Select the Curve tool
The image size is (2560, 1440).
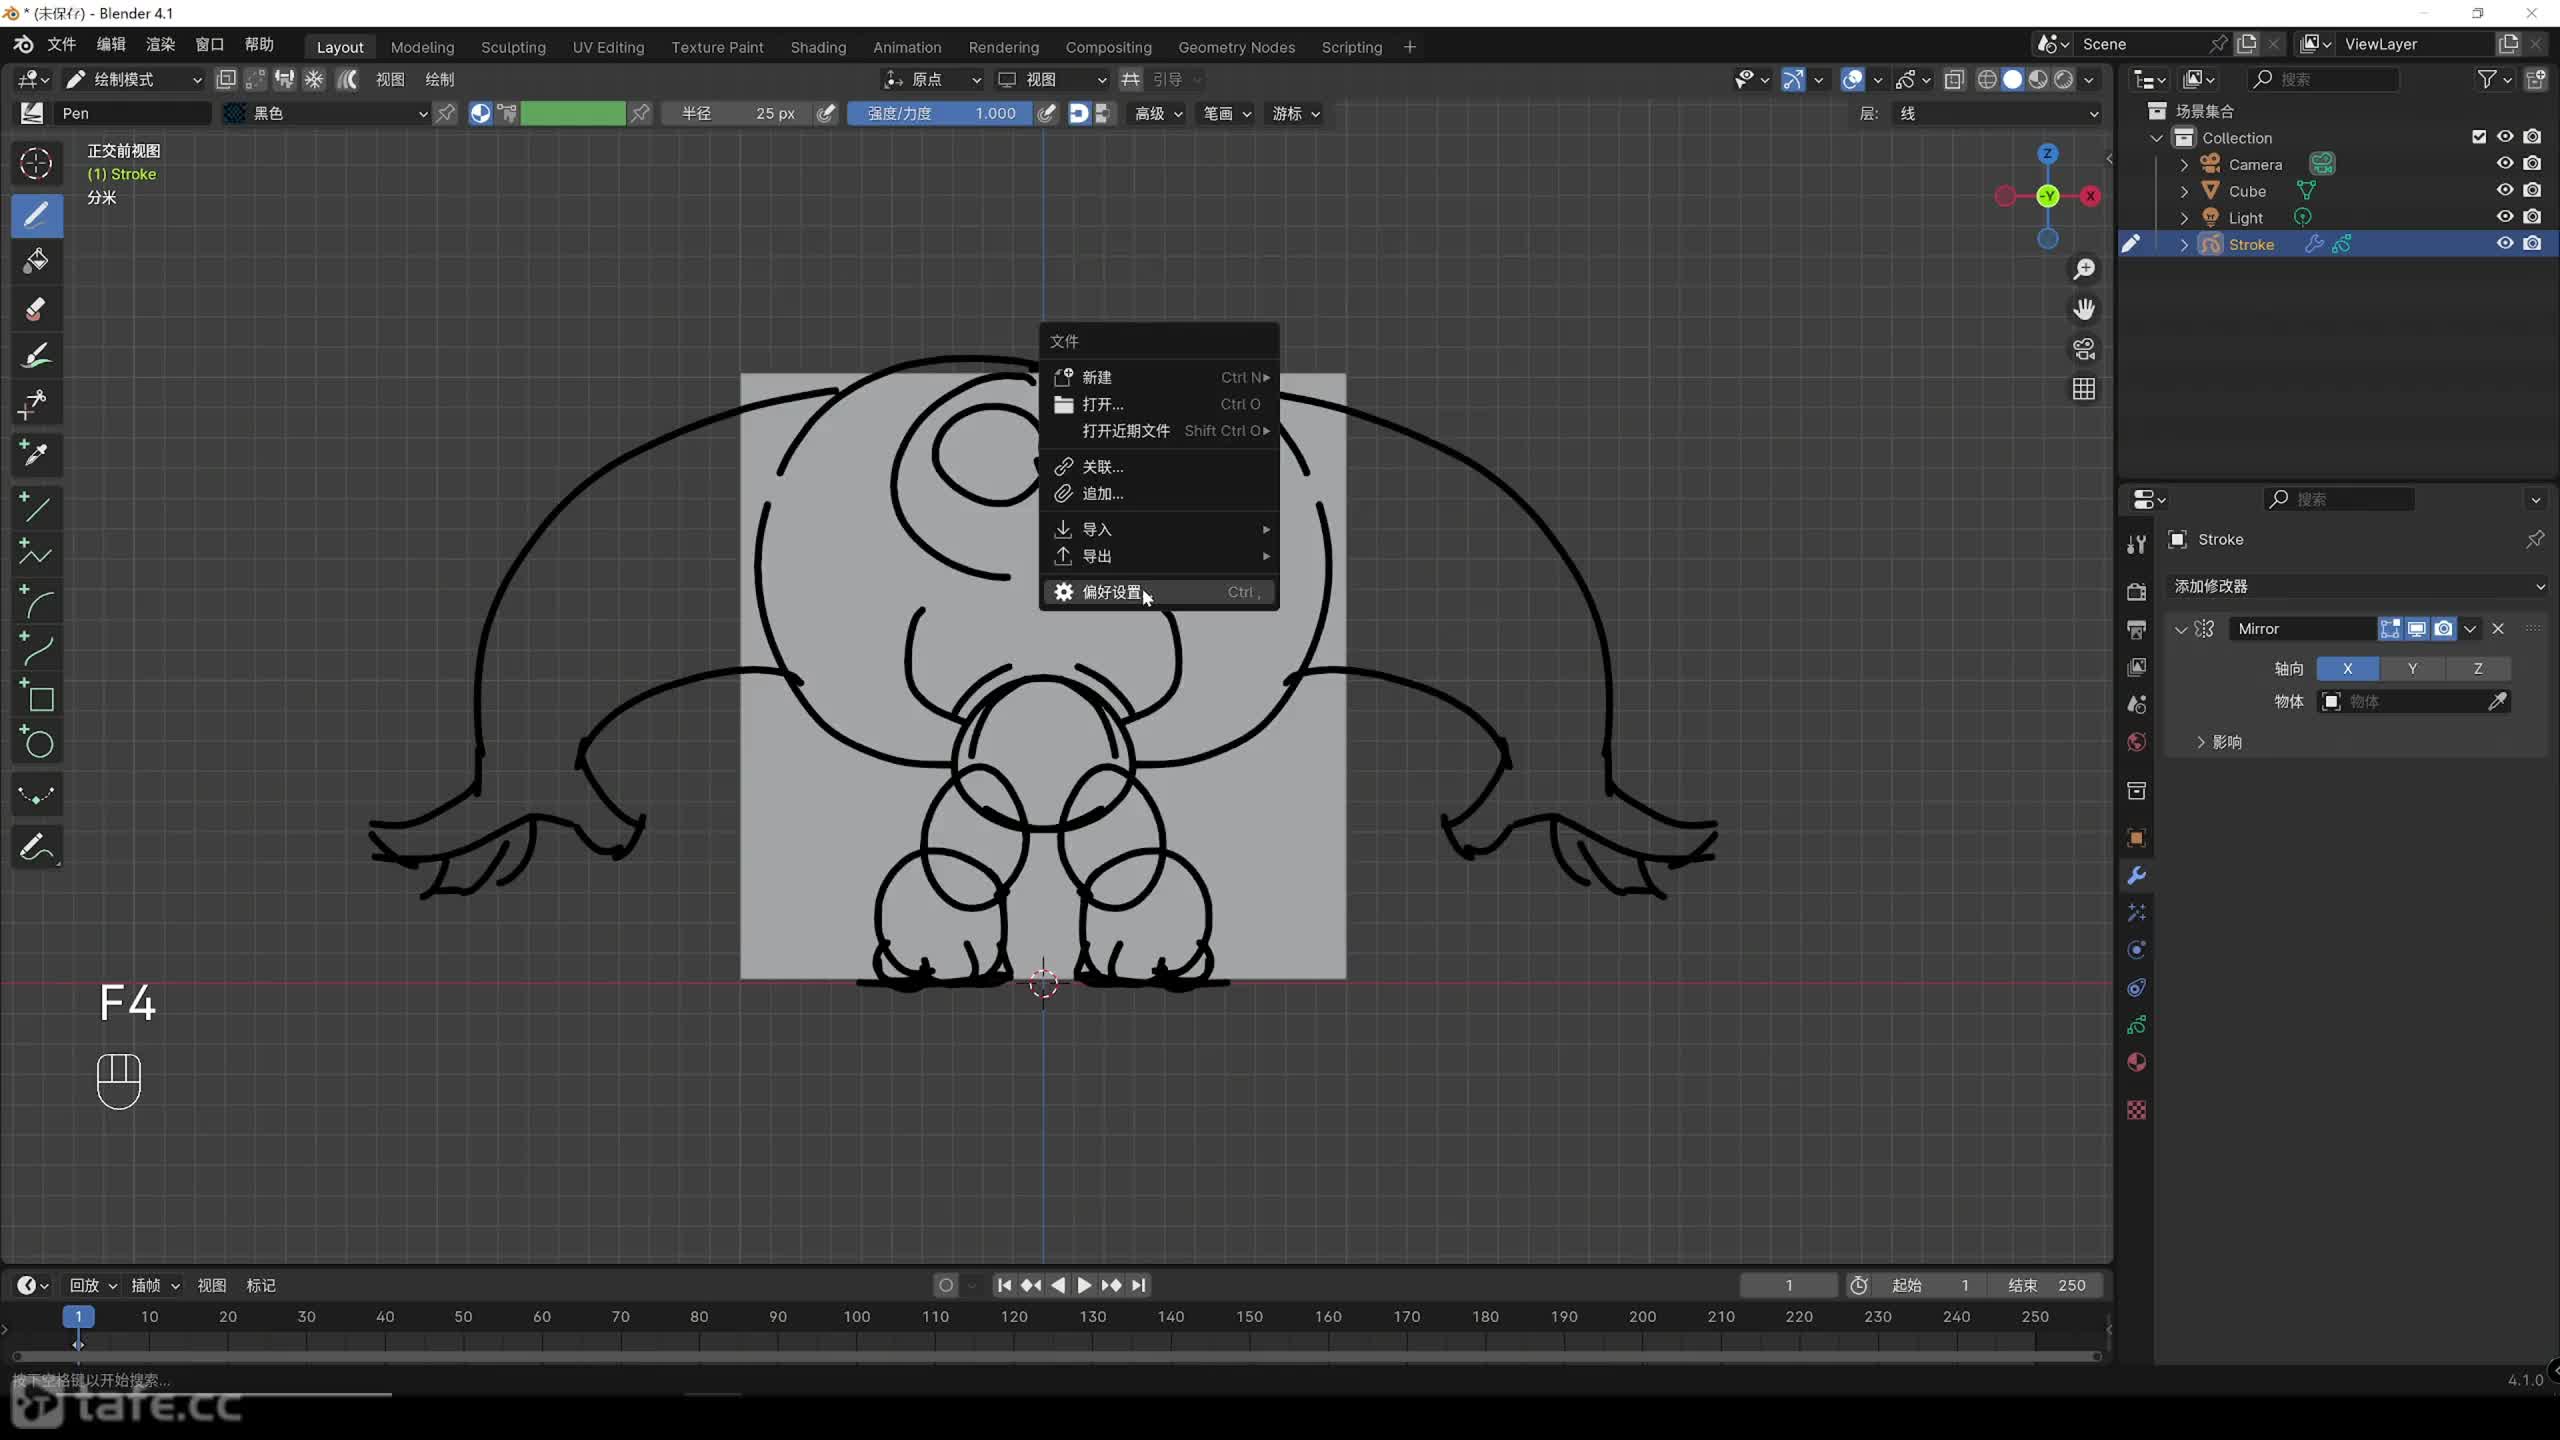[36, 649]
